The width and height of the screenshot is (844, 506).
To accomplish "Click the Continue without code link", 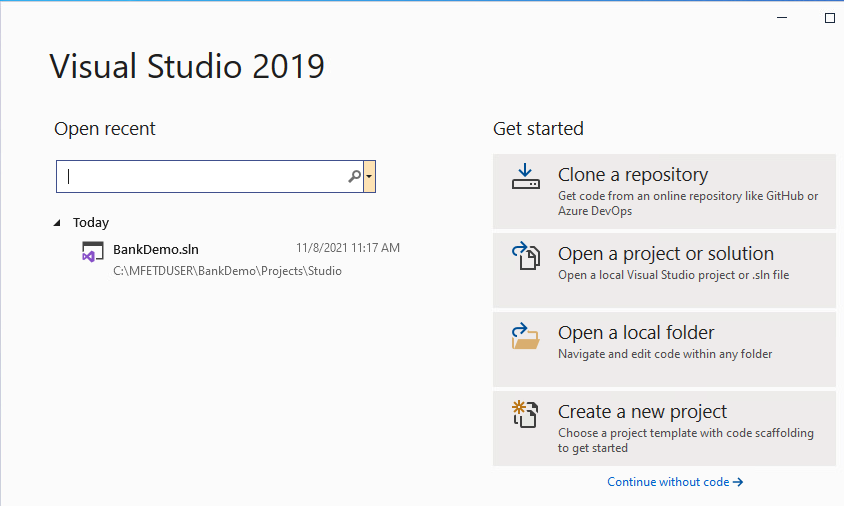I will [x=668, y=482].
